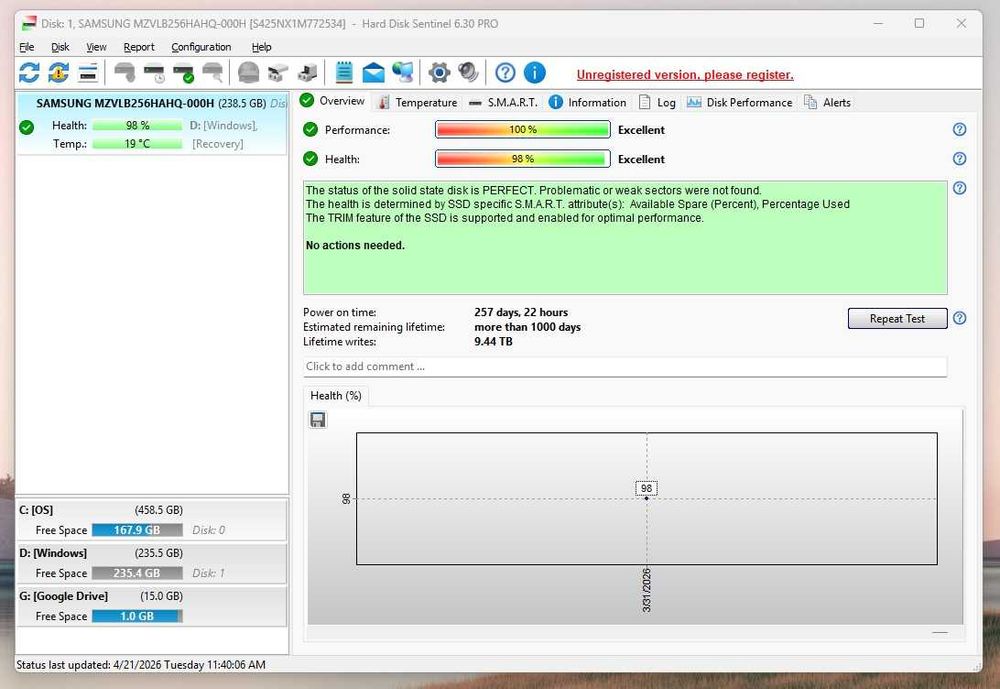Viewport: 1000px width, 689px height.
Task: Click the help icon beside Health bar
Action: [959, 159]
